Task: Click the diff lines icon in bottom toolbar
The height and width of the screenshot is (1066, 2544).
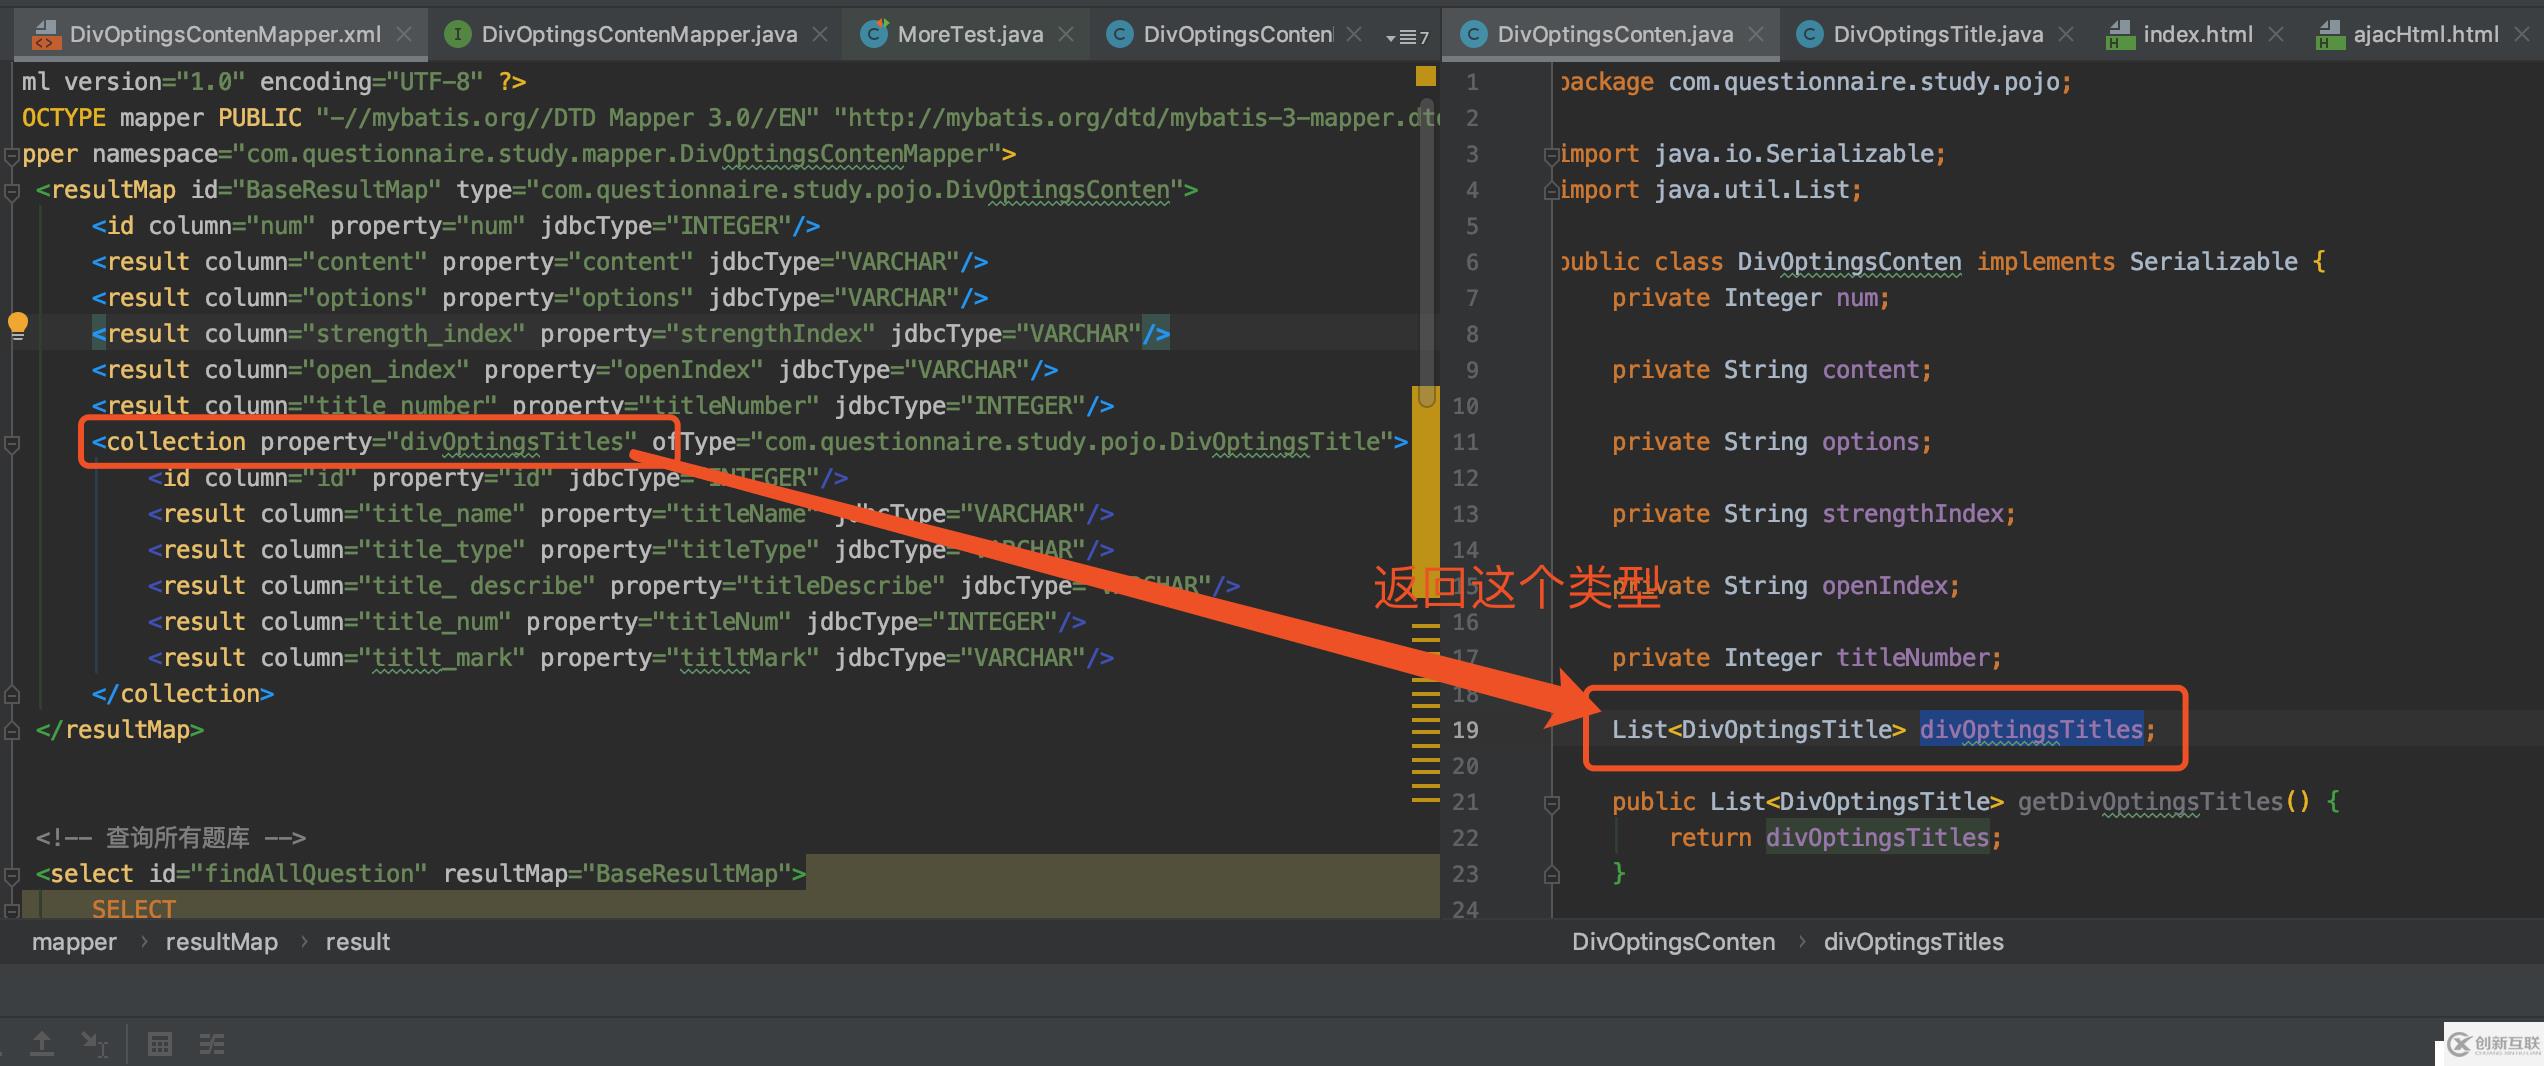Action: 212,1044
